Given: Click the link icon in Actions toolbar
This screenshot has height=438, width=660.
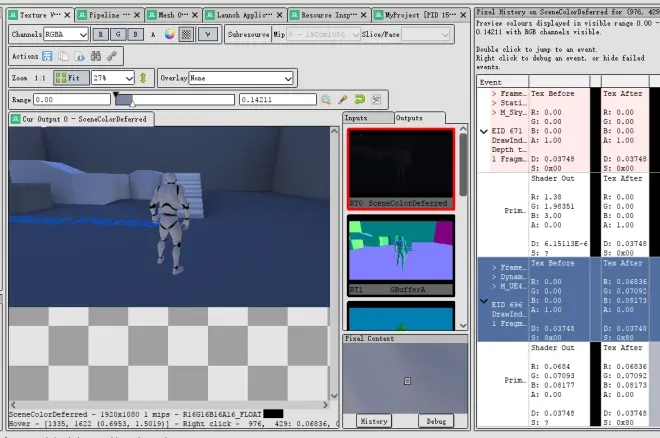Looking at the screenshot, I should click(x=112, y=56).
